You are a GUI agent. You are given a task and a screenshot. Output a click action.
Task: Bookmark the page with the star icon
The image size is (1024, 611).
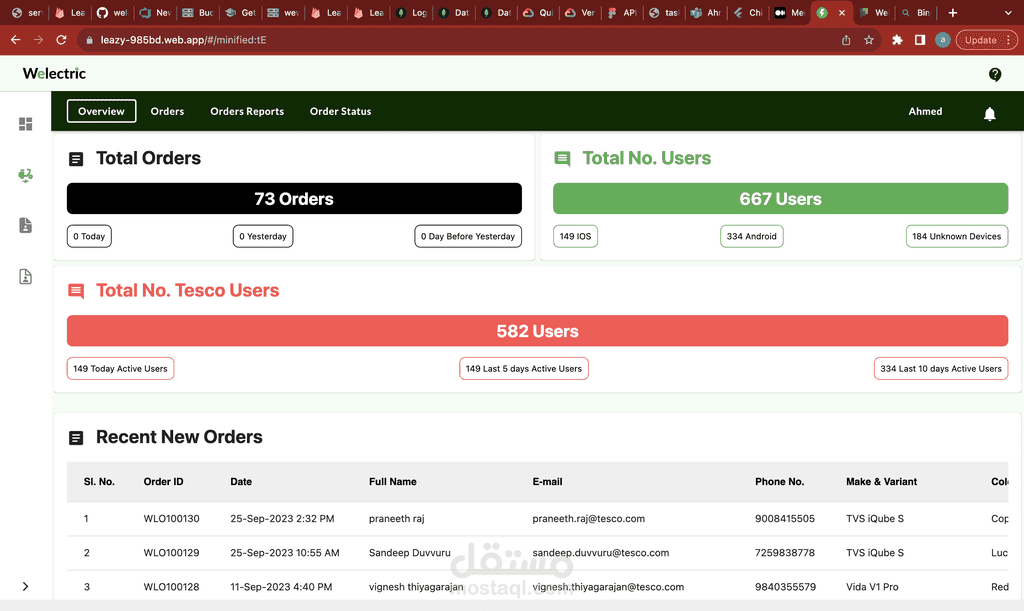869,40
